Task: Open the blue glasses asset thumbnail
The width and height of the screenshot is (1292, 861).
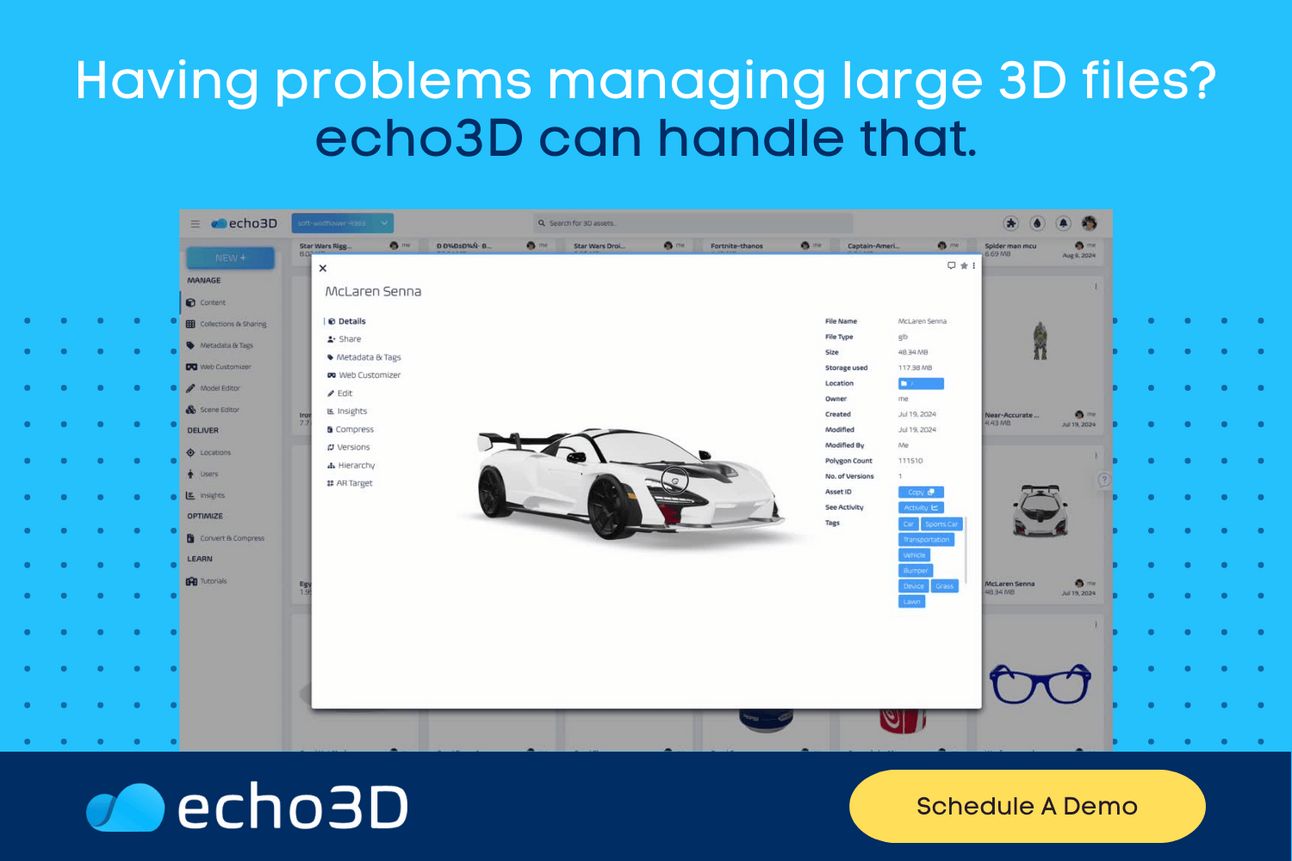Action: coord(1040,683)
